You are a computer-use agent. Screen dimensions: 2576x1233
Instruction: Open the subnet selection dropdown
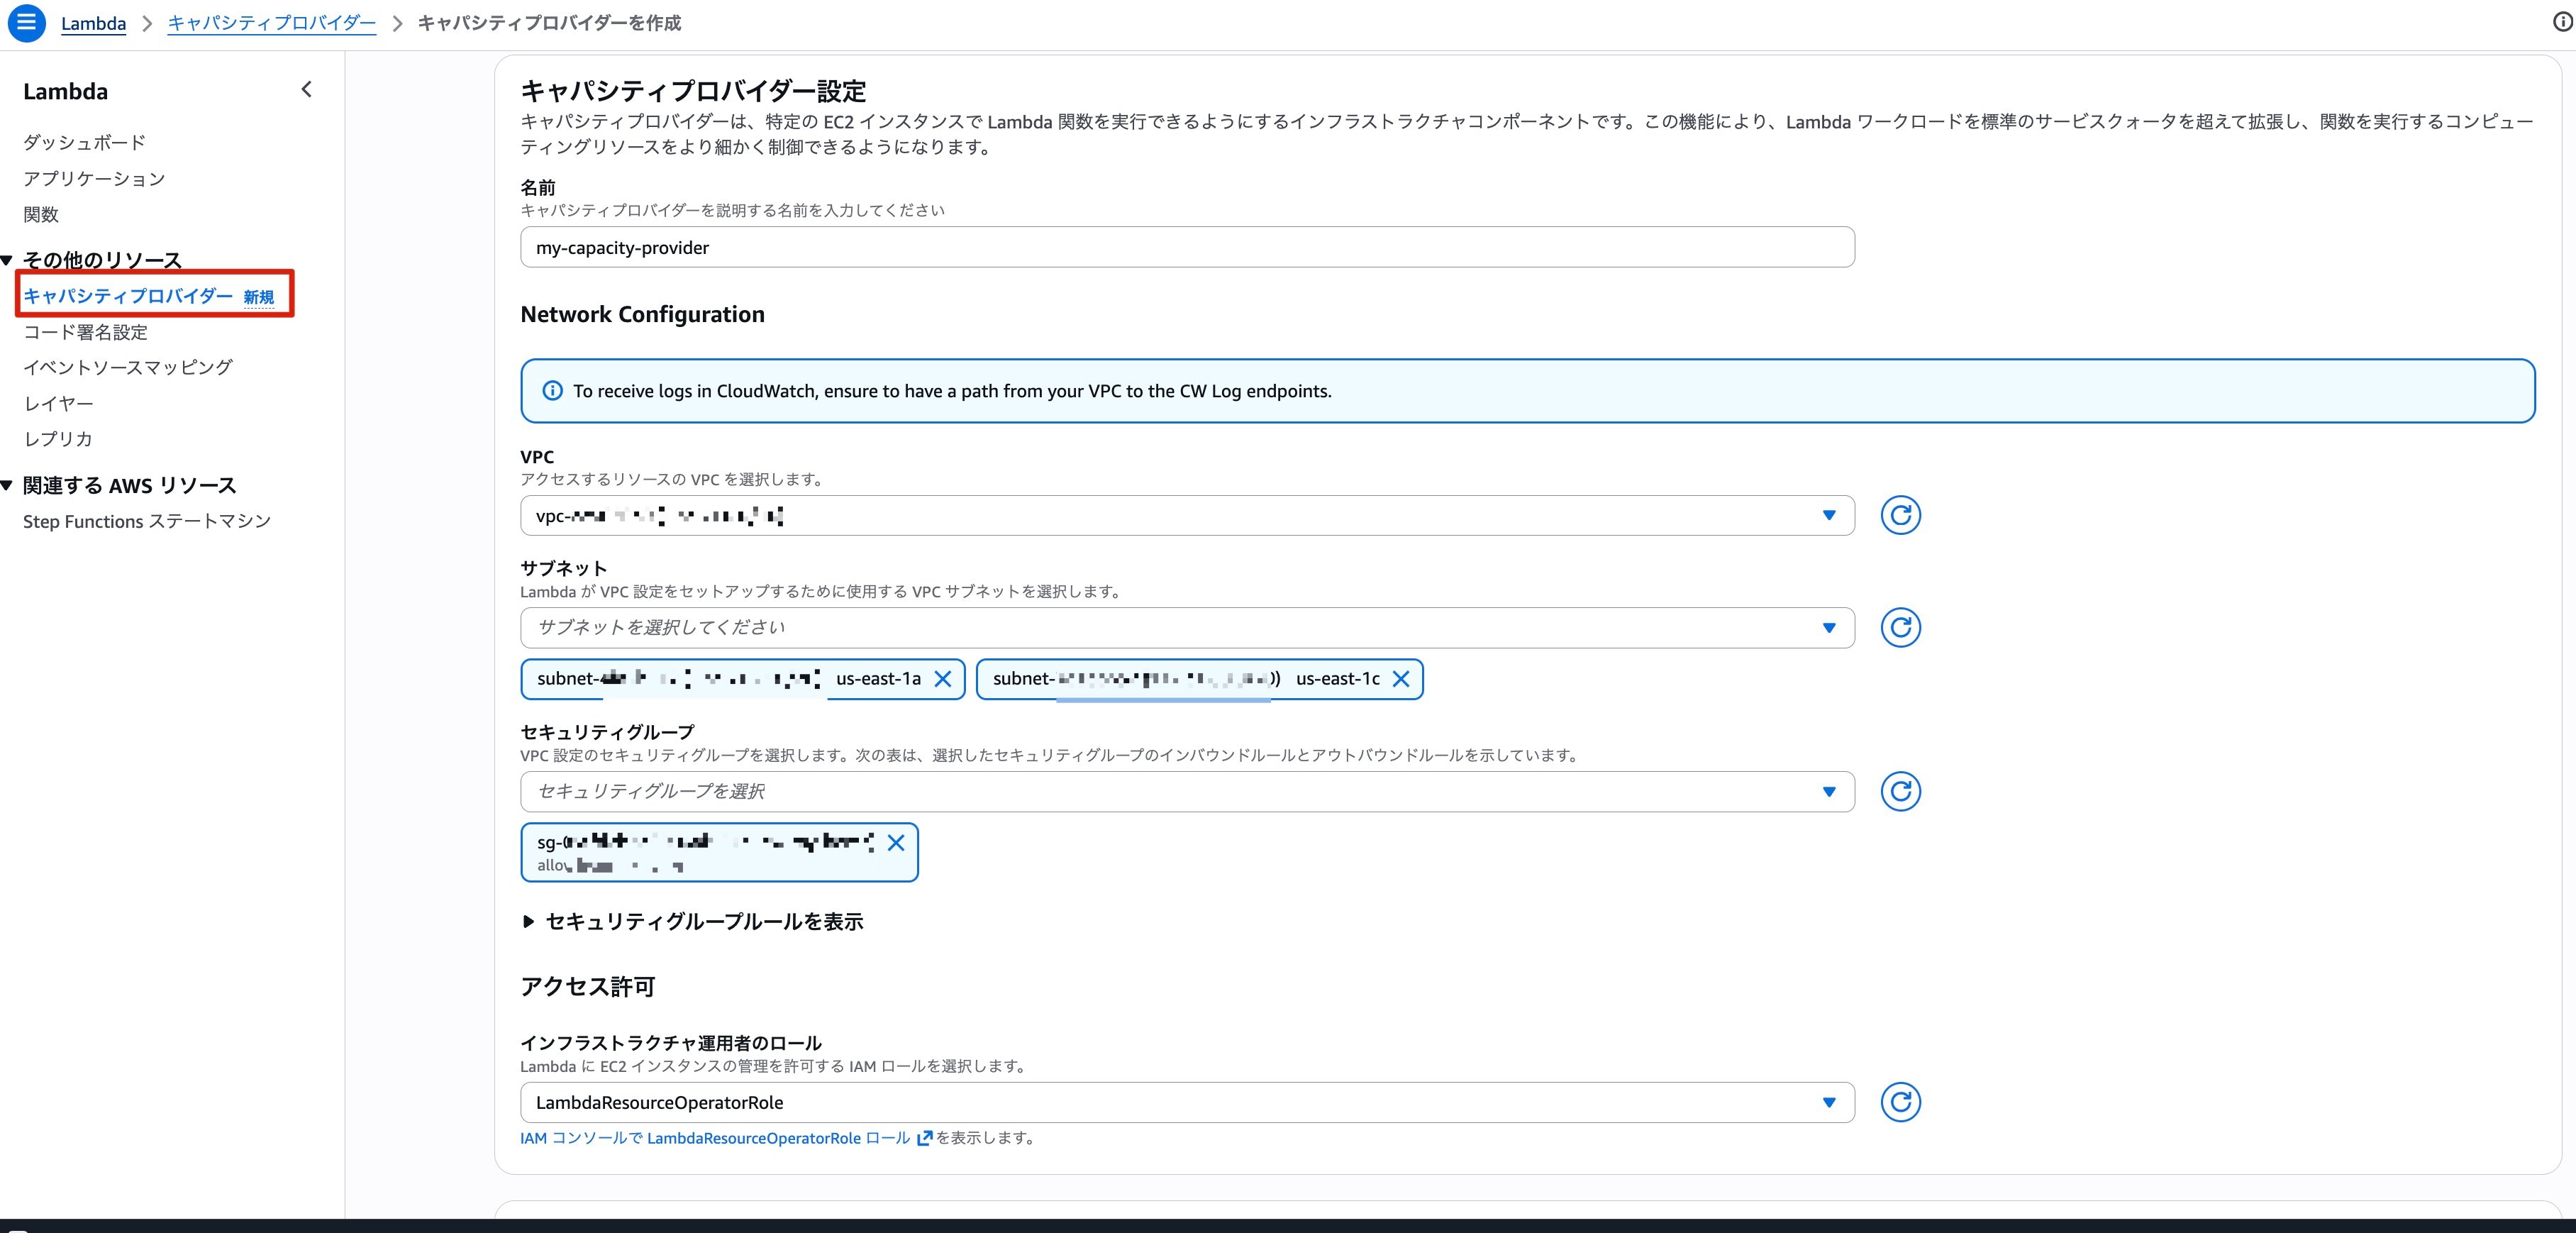pyautogui.click(x=1187, y=628)
